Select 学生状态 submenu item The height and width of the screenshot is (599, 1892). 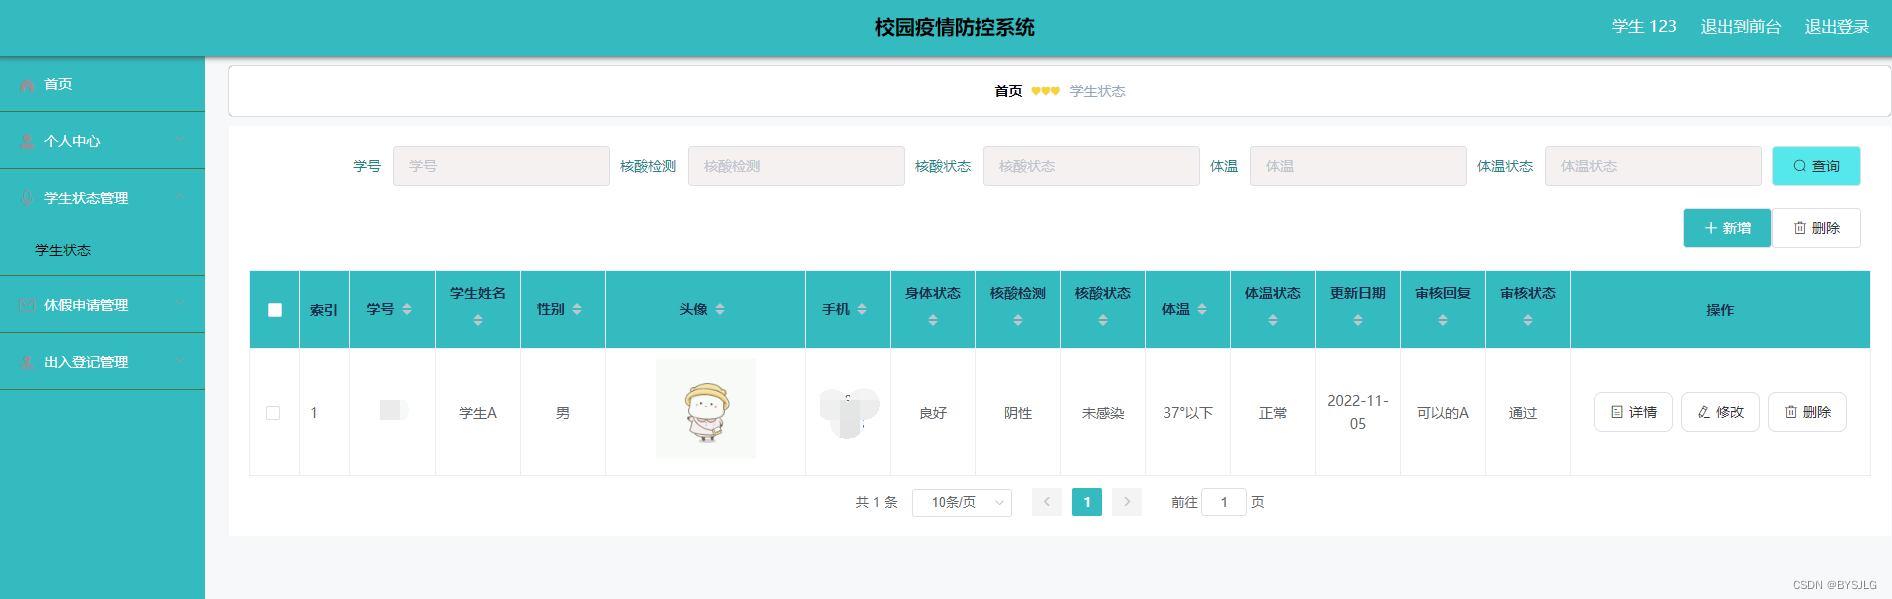(63, 250)
